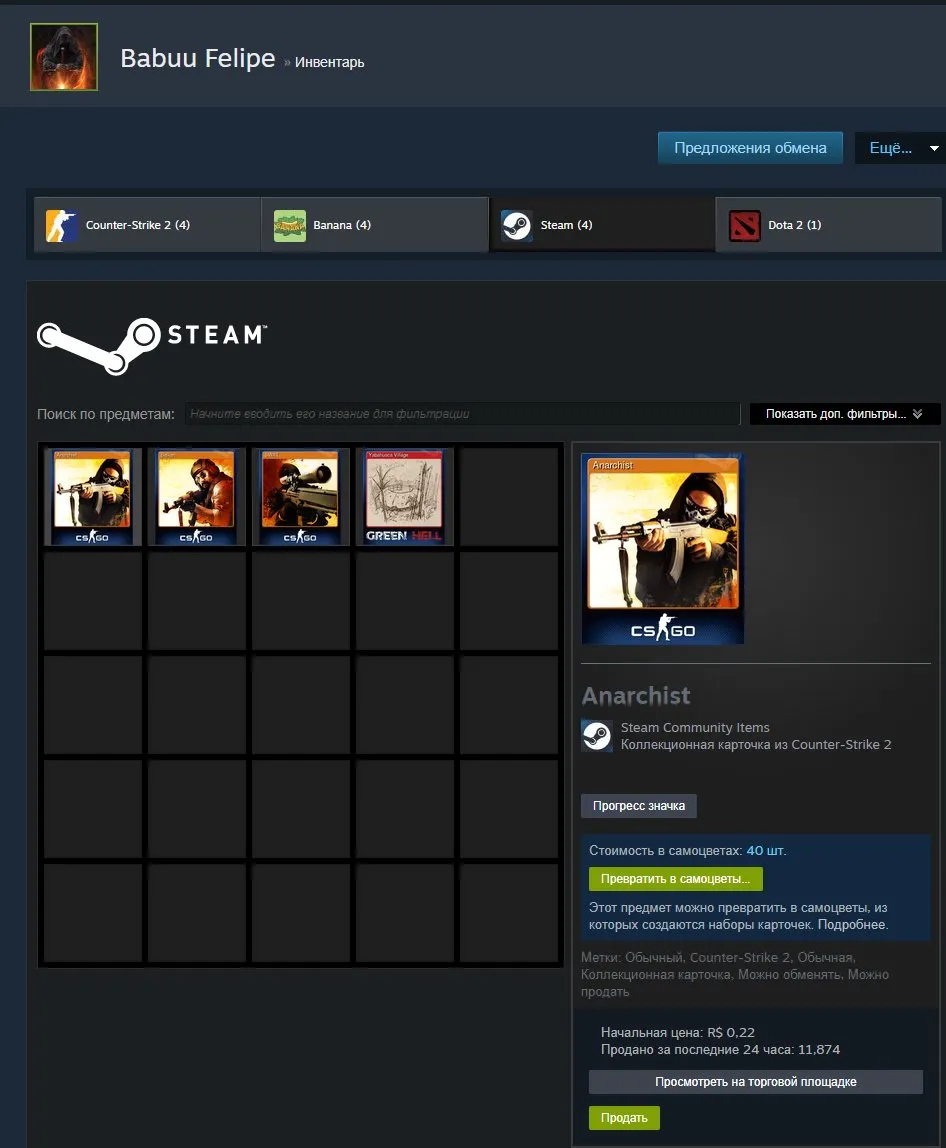Click the Метки tags text
The height and width of the screenshot is (1148, 946).
click(734, 974)
